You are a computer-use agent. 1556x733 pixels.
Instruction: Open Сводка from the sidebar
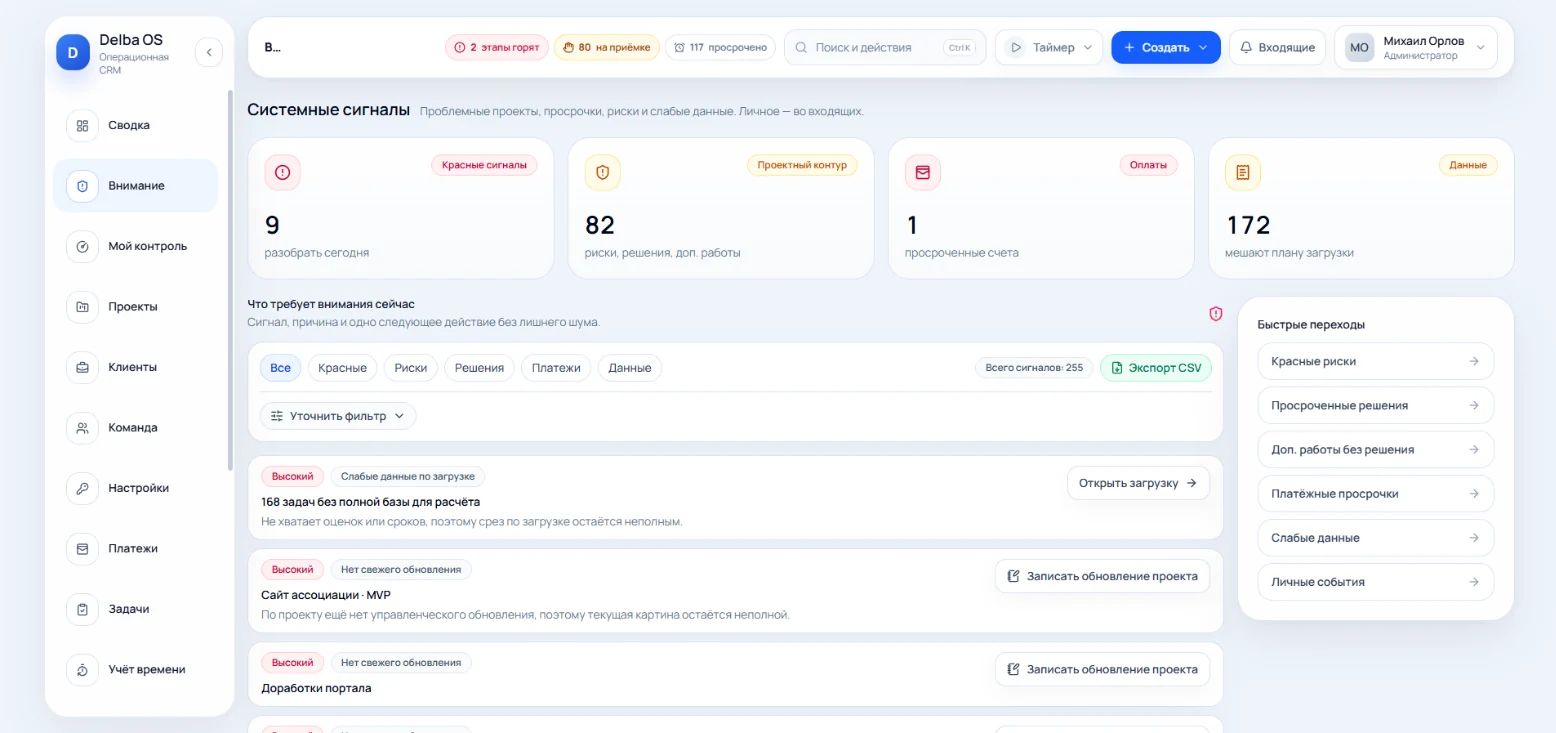point(135,125)
